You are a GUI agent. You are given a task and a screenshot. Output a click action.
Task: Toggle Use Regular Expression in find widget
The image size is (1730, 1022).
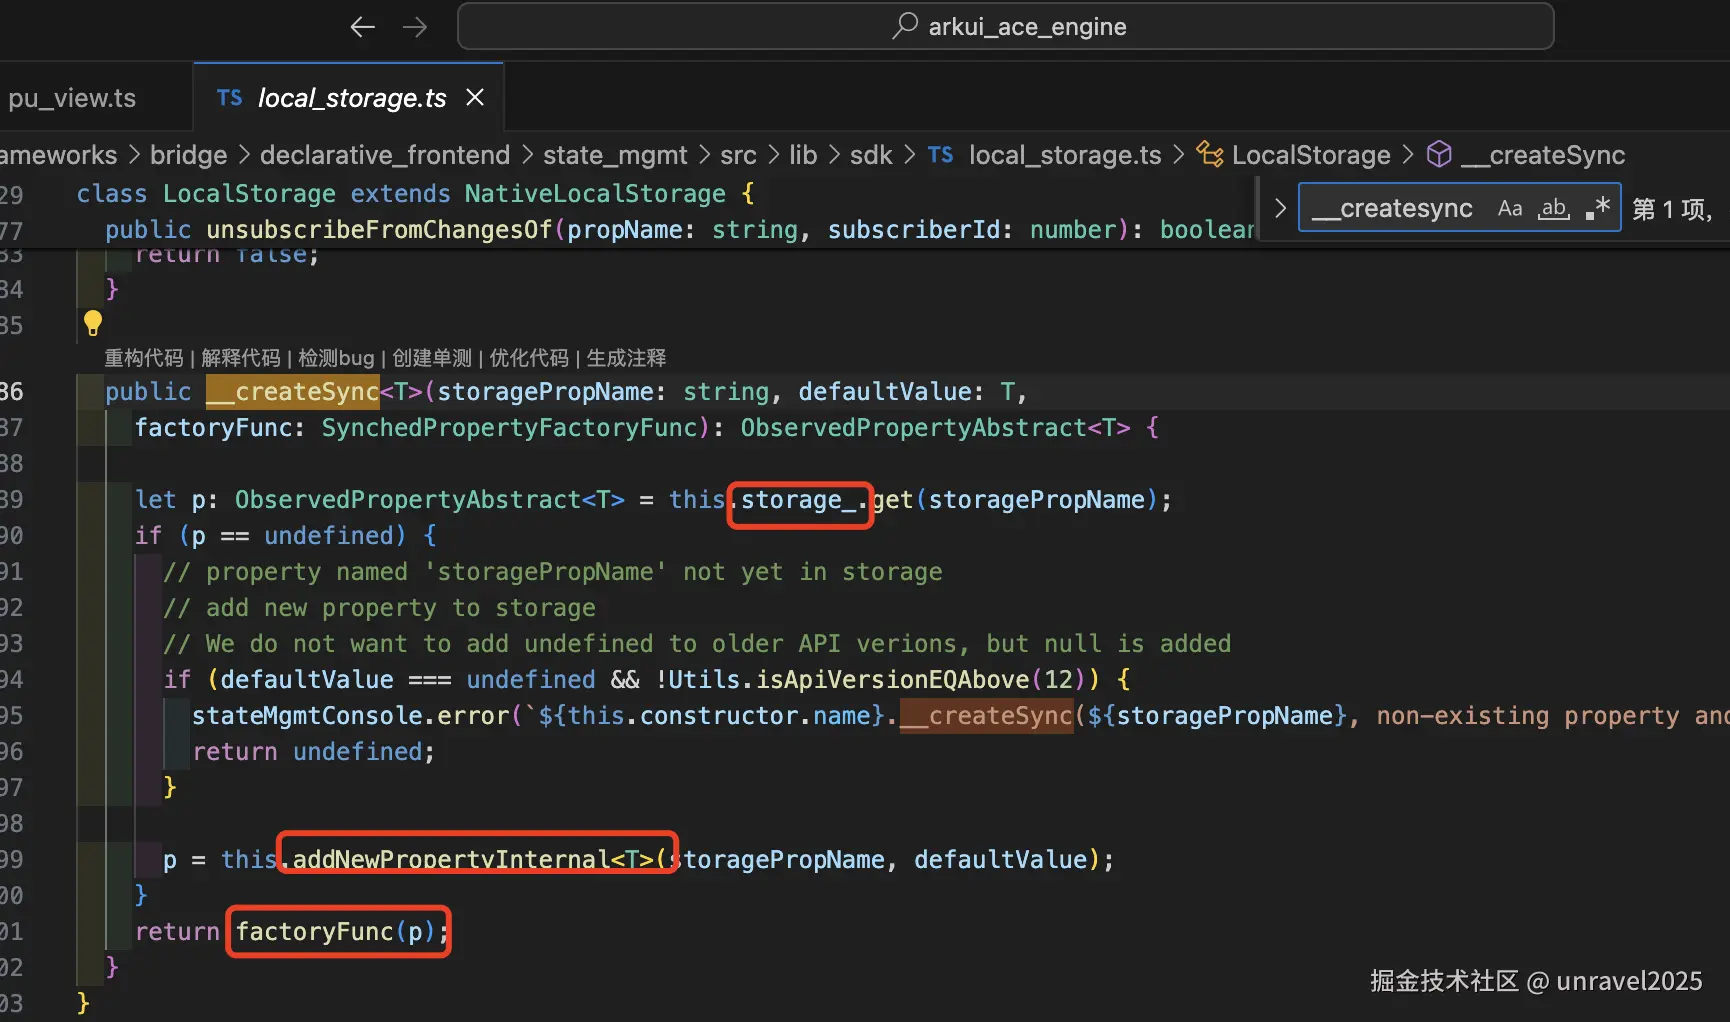[x=1597, y=208]
